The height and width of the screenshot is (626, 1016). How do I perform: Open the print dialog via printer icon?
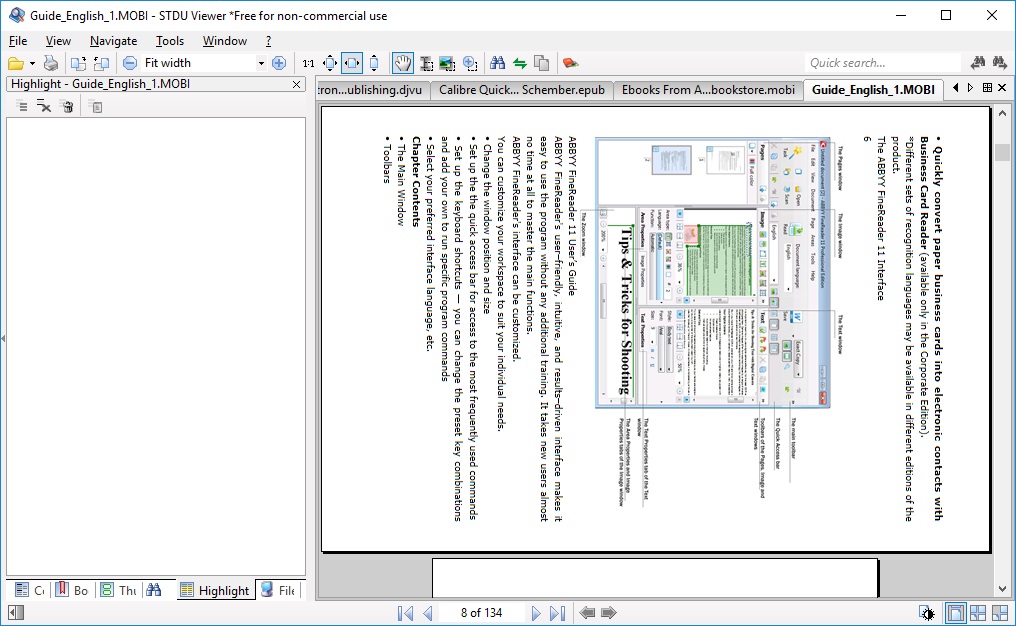(50, 62)
